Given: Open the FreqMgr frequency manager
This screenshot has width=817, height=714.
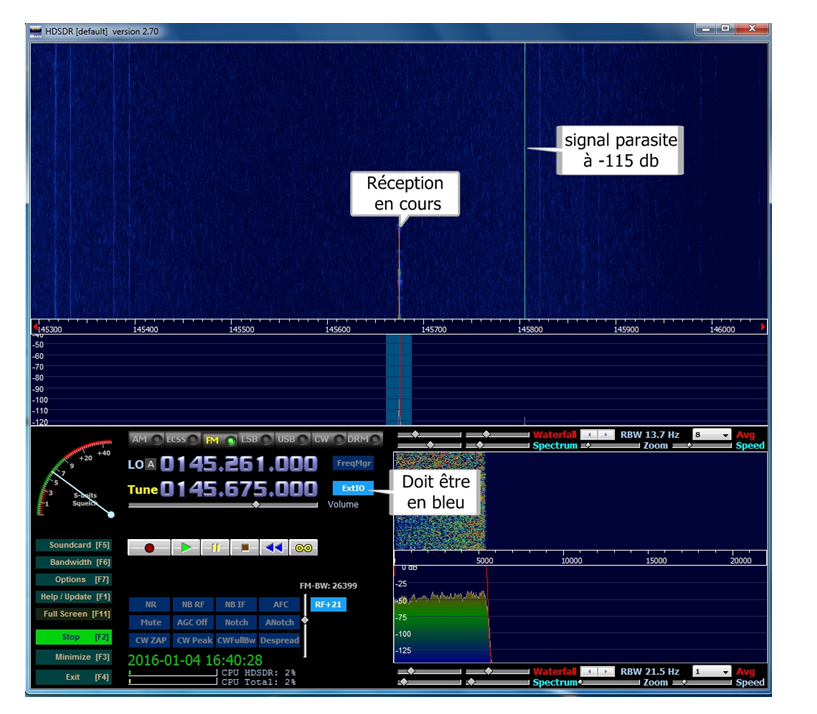Looking at the screenshot, I should click(354, 463).
